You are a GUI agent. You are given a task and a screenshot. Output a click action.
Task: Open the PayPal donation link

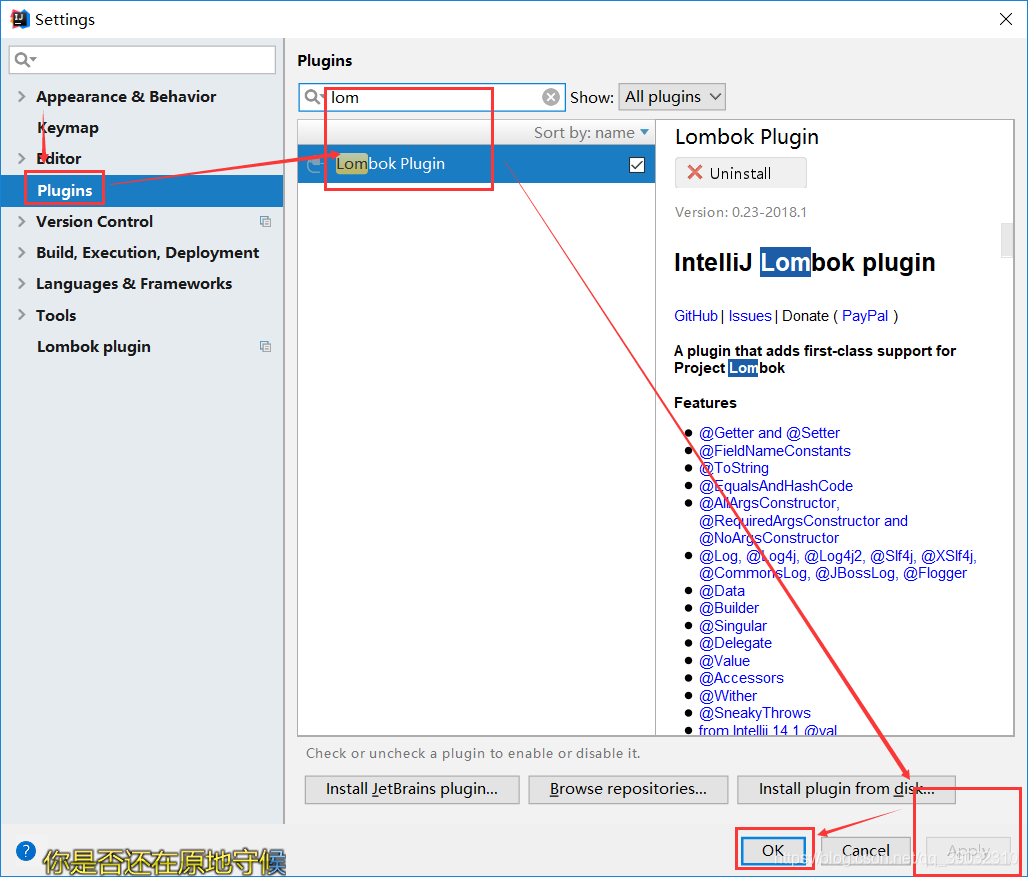click(865, 316)
